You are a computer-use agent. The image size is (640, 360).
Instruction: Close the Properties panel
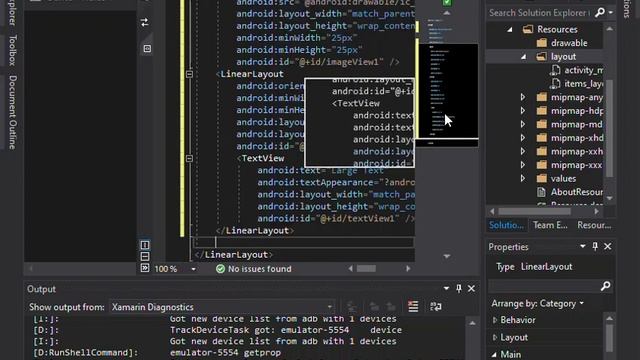pyautogui.click(x=608, y=246)
